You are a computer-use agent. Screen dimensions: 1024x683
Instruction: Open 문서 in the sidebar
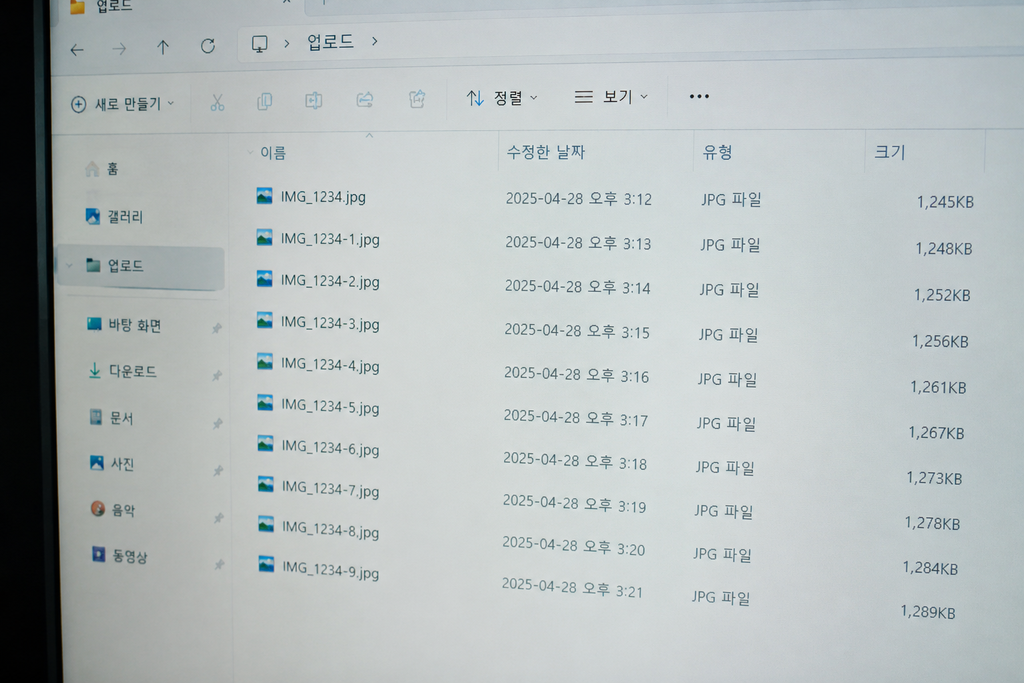click(112, 417)
